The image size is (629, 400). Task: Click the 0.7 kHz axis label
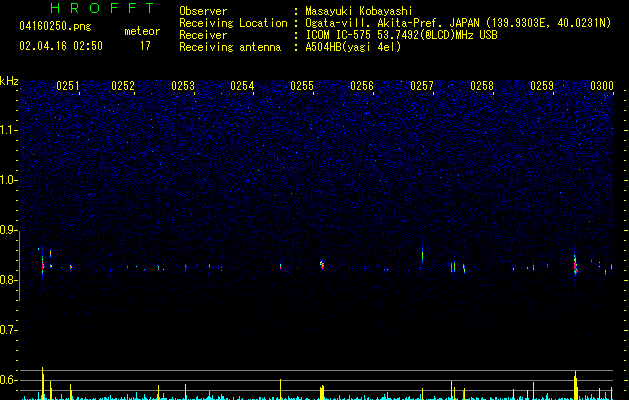click(x=9, y=330)
